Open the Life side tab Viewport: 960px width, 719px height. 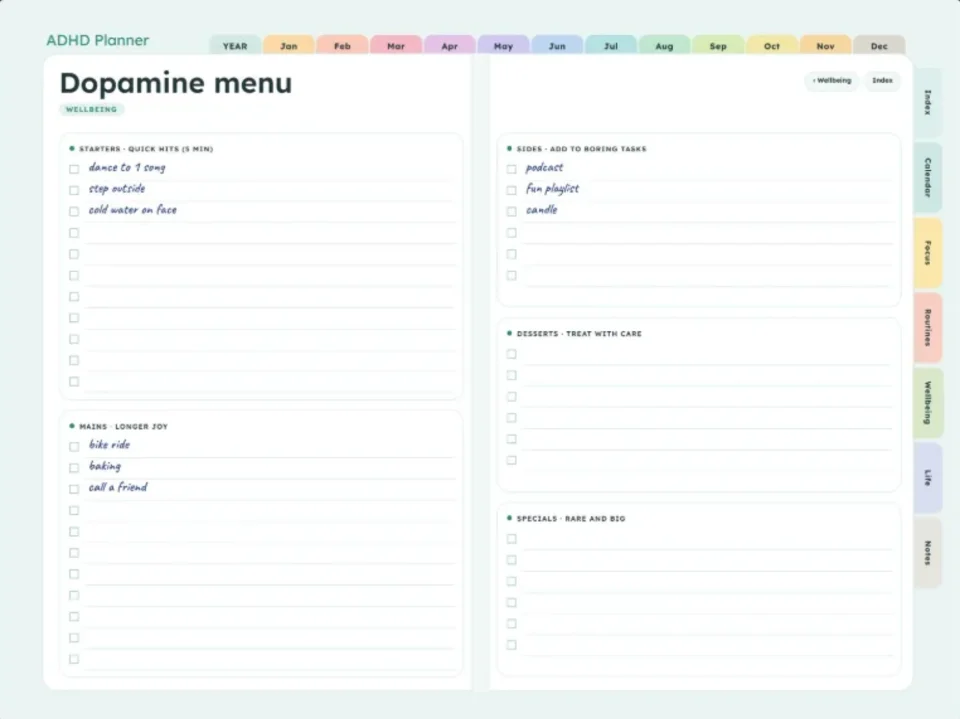[928, 478]
